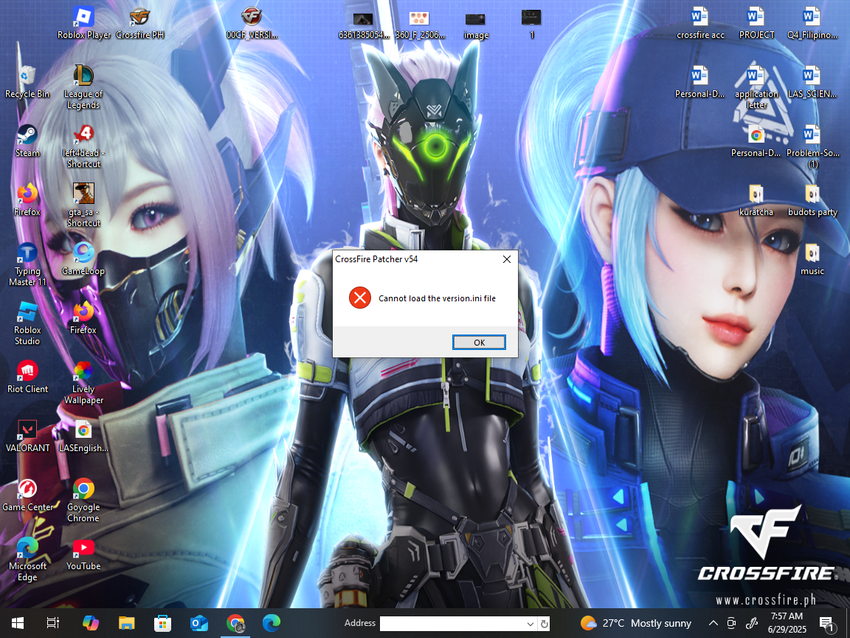
Task: Select the kuratcha folder
Action: tap(756, 200)
